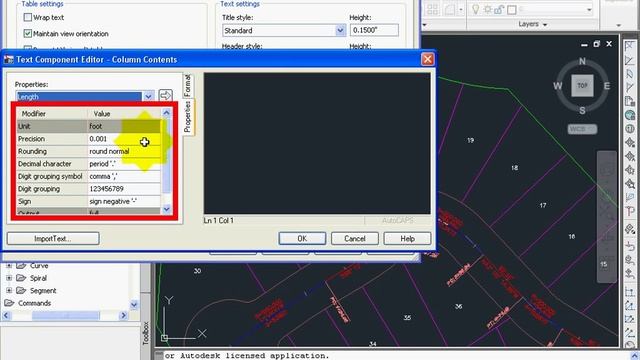Select the Spiral tree item
The width and height of the screenshot is (640, 360).
click(x=38, y=278)
